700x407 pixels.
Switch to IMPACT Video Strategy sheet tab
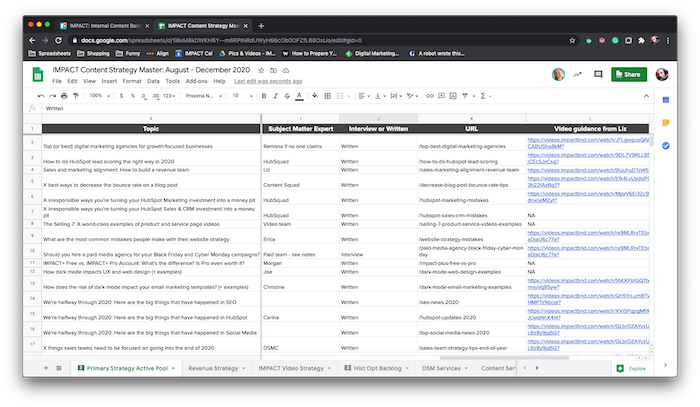tap(295, 368)
